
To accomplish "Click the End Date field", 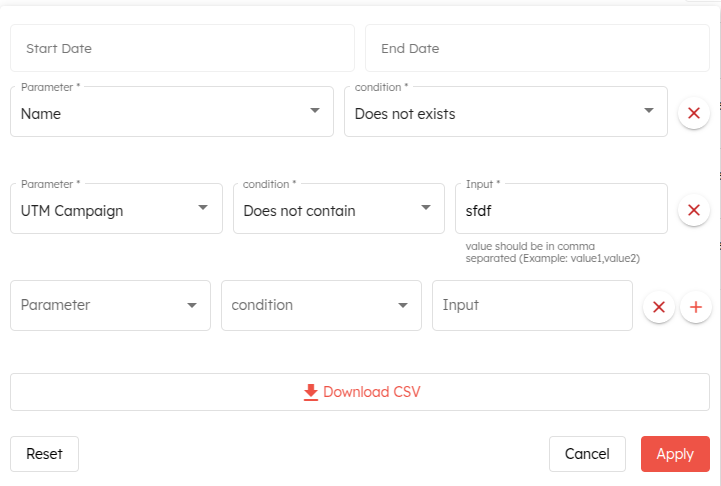I will coord(539,48).
